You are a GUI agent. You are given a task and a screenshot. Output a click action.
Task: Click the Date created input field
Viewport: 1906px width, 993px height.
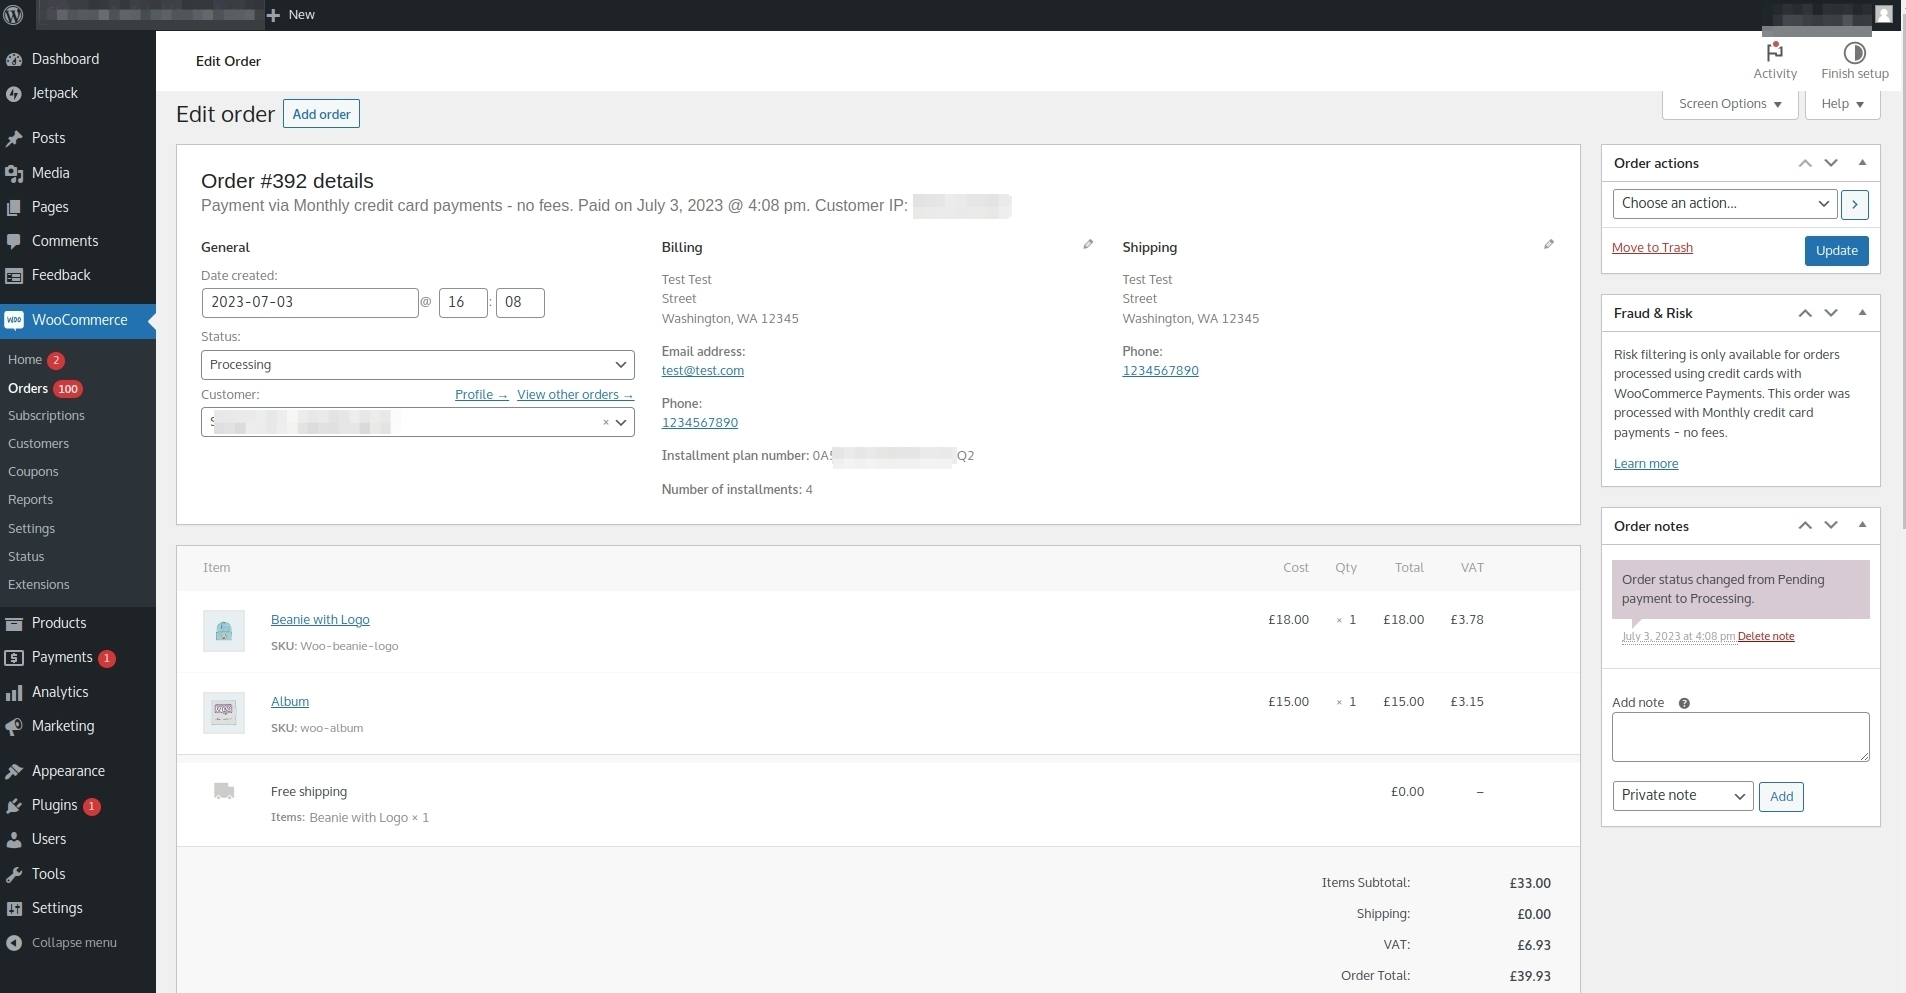[x=310, y=303]
